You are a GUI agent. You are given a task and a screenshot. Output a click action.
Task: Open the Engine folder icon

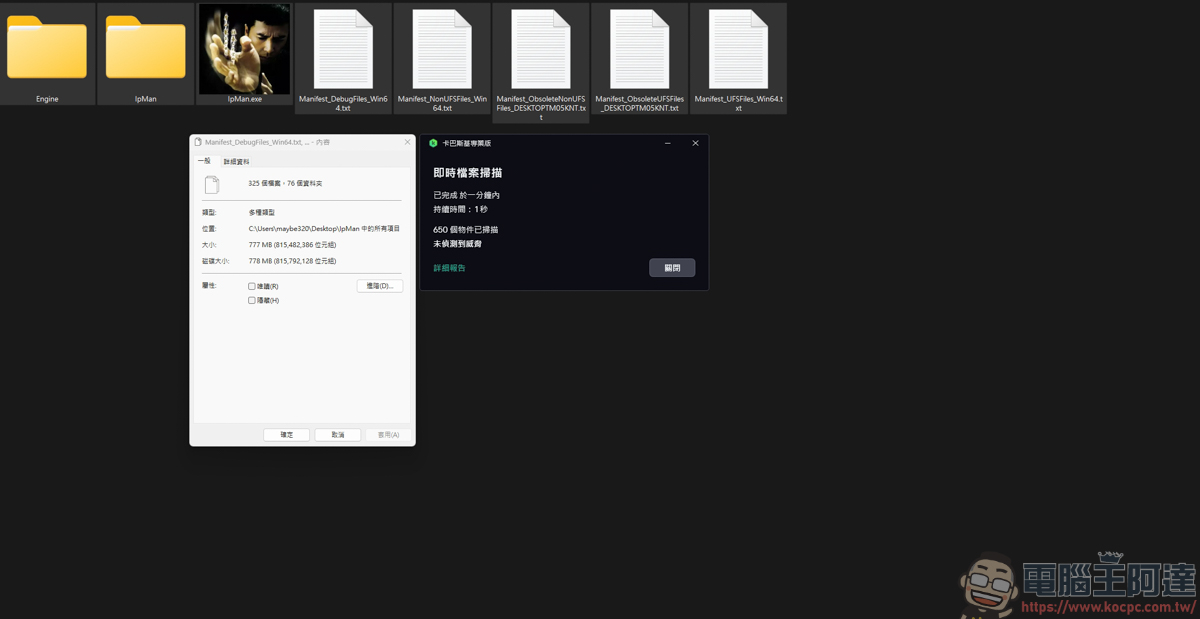47,47
